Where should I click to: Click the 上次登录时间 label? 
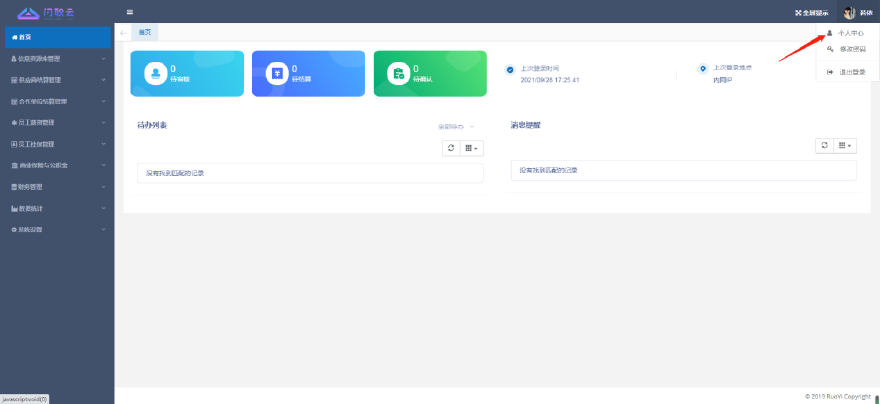(x=540, y=68)
